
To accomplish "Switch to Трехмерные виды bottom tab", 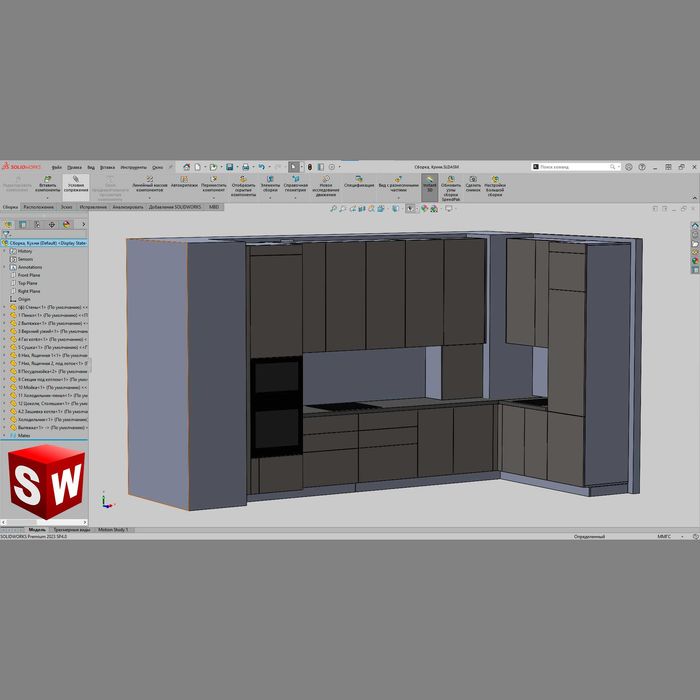I will pos(72,529).
